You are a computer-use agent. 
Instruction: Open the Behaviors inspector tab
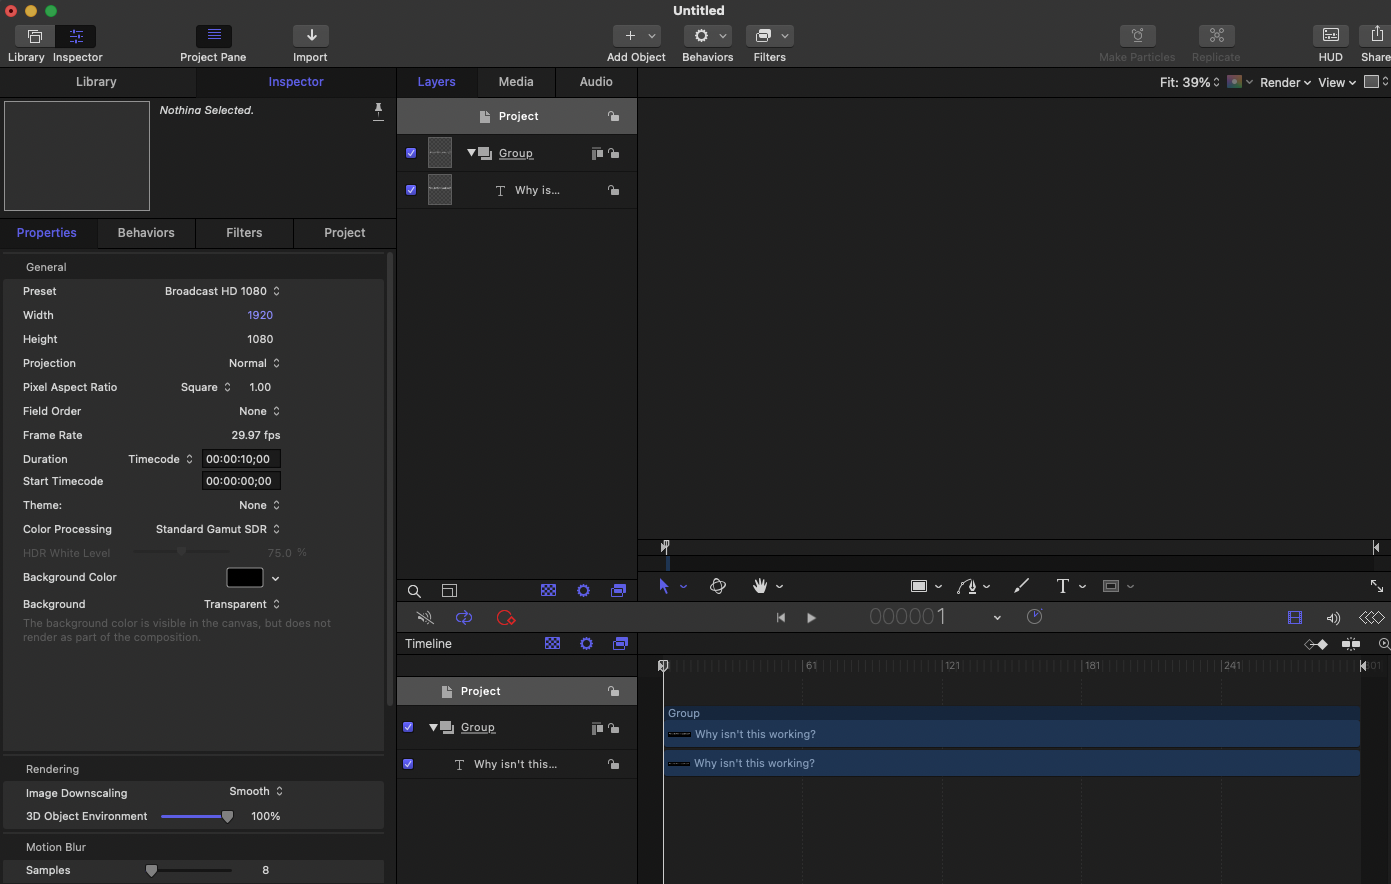pyautogui.click(x=146, y=233)
